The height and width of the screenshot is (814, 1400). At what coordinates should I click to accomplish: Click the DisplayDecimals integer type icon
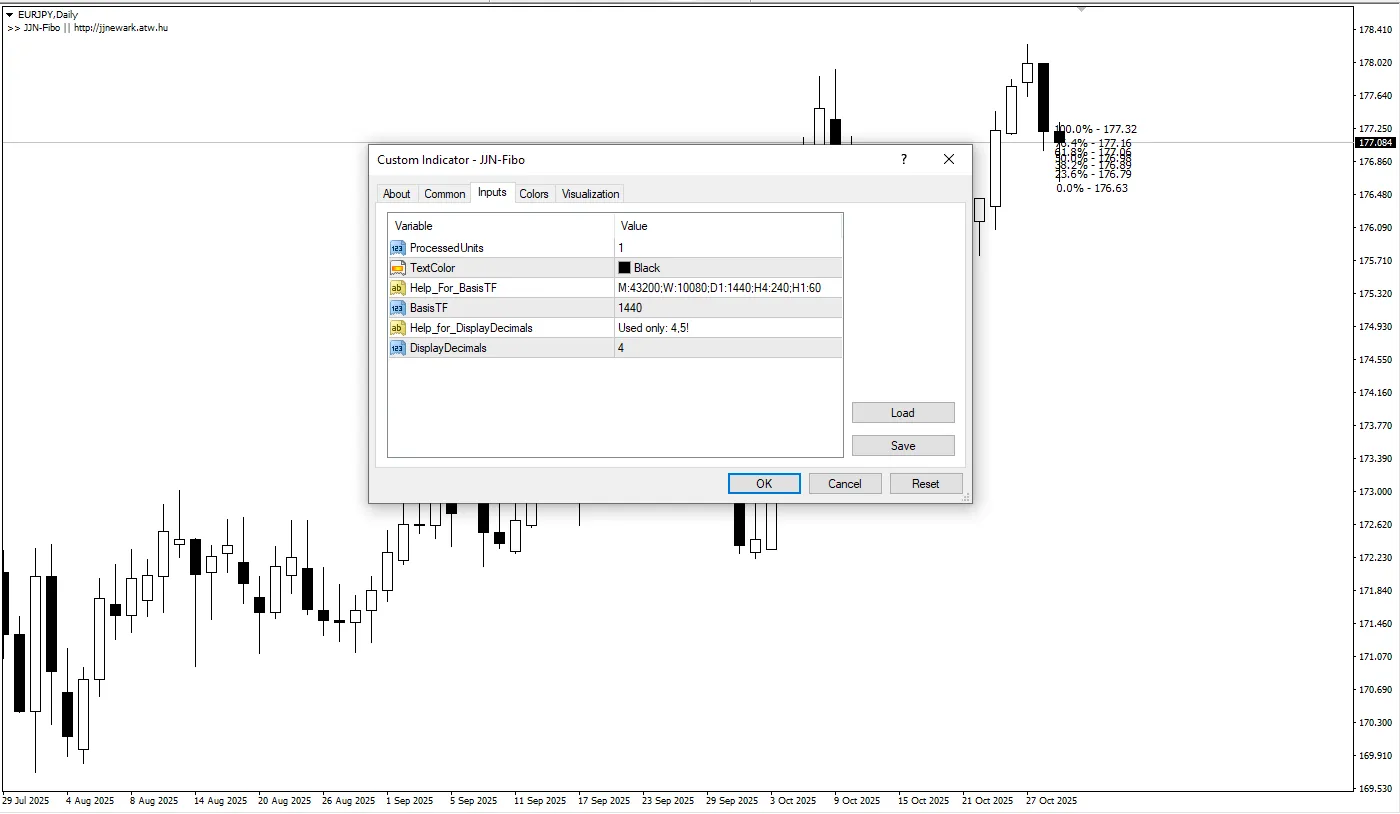(397, 348)
